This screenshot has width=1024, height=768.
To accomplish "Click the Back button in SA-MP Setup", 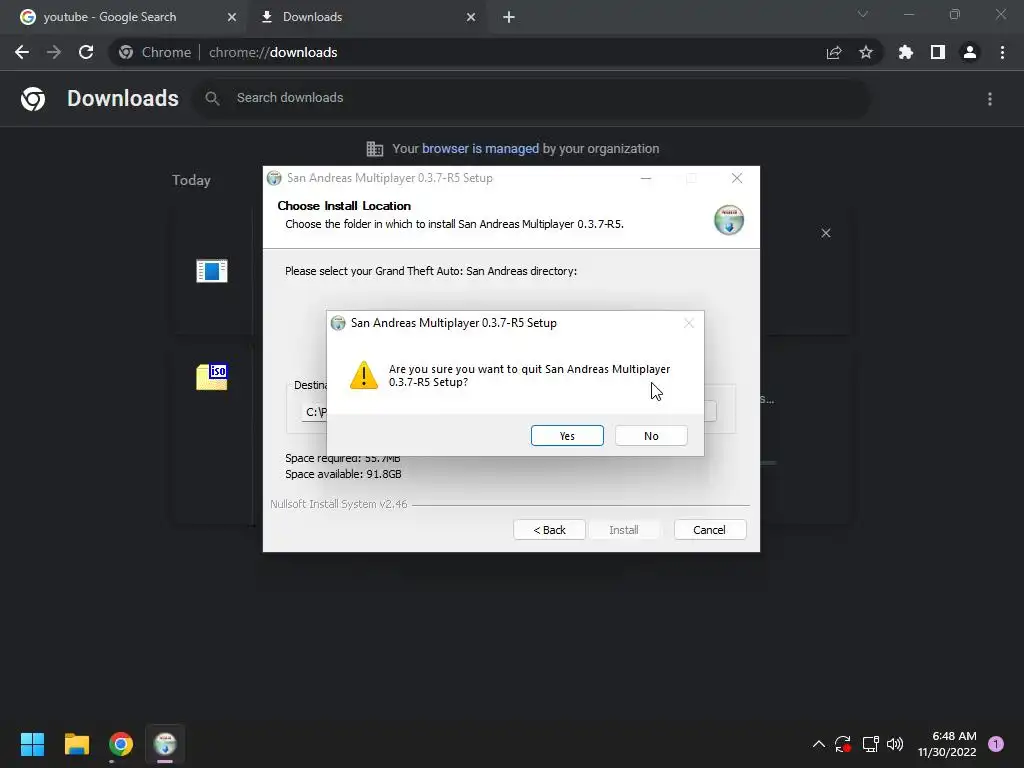I will click(549, 530).
